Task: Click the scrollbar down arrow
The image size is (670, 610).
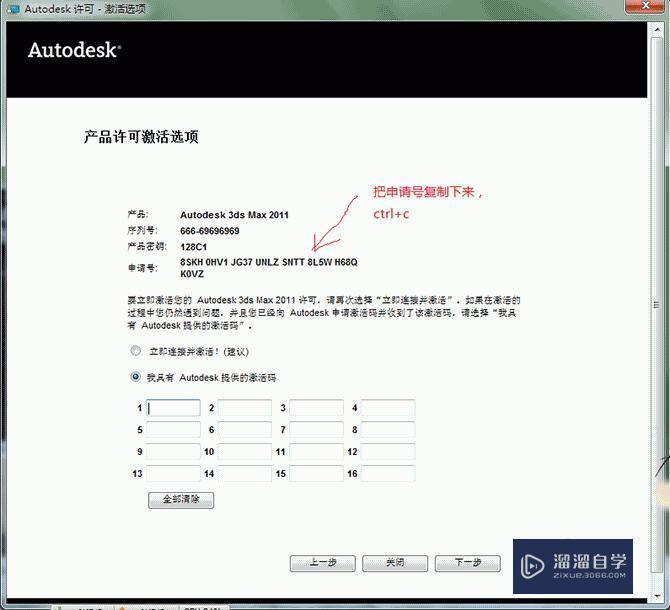Action: coord(657,595)
